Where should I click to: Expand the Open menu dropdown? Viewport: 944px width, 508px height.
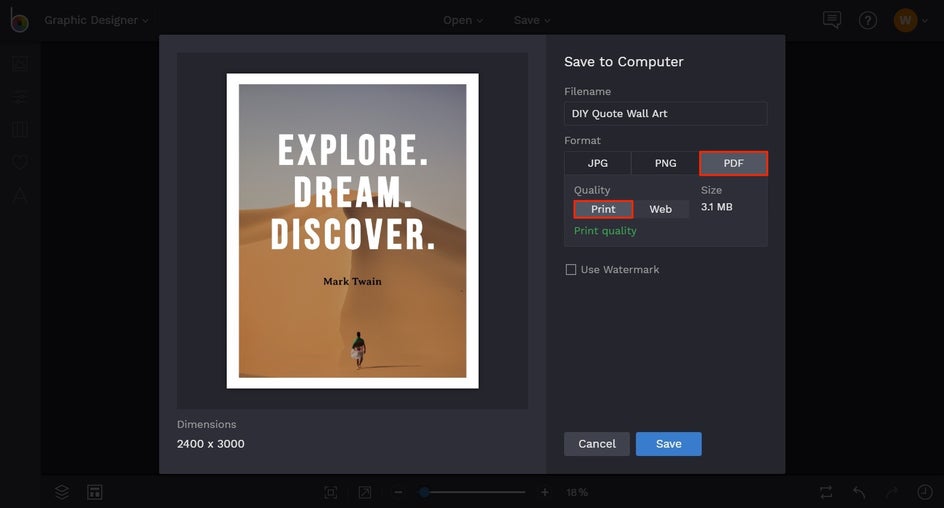(x=463, y=20)
